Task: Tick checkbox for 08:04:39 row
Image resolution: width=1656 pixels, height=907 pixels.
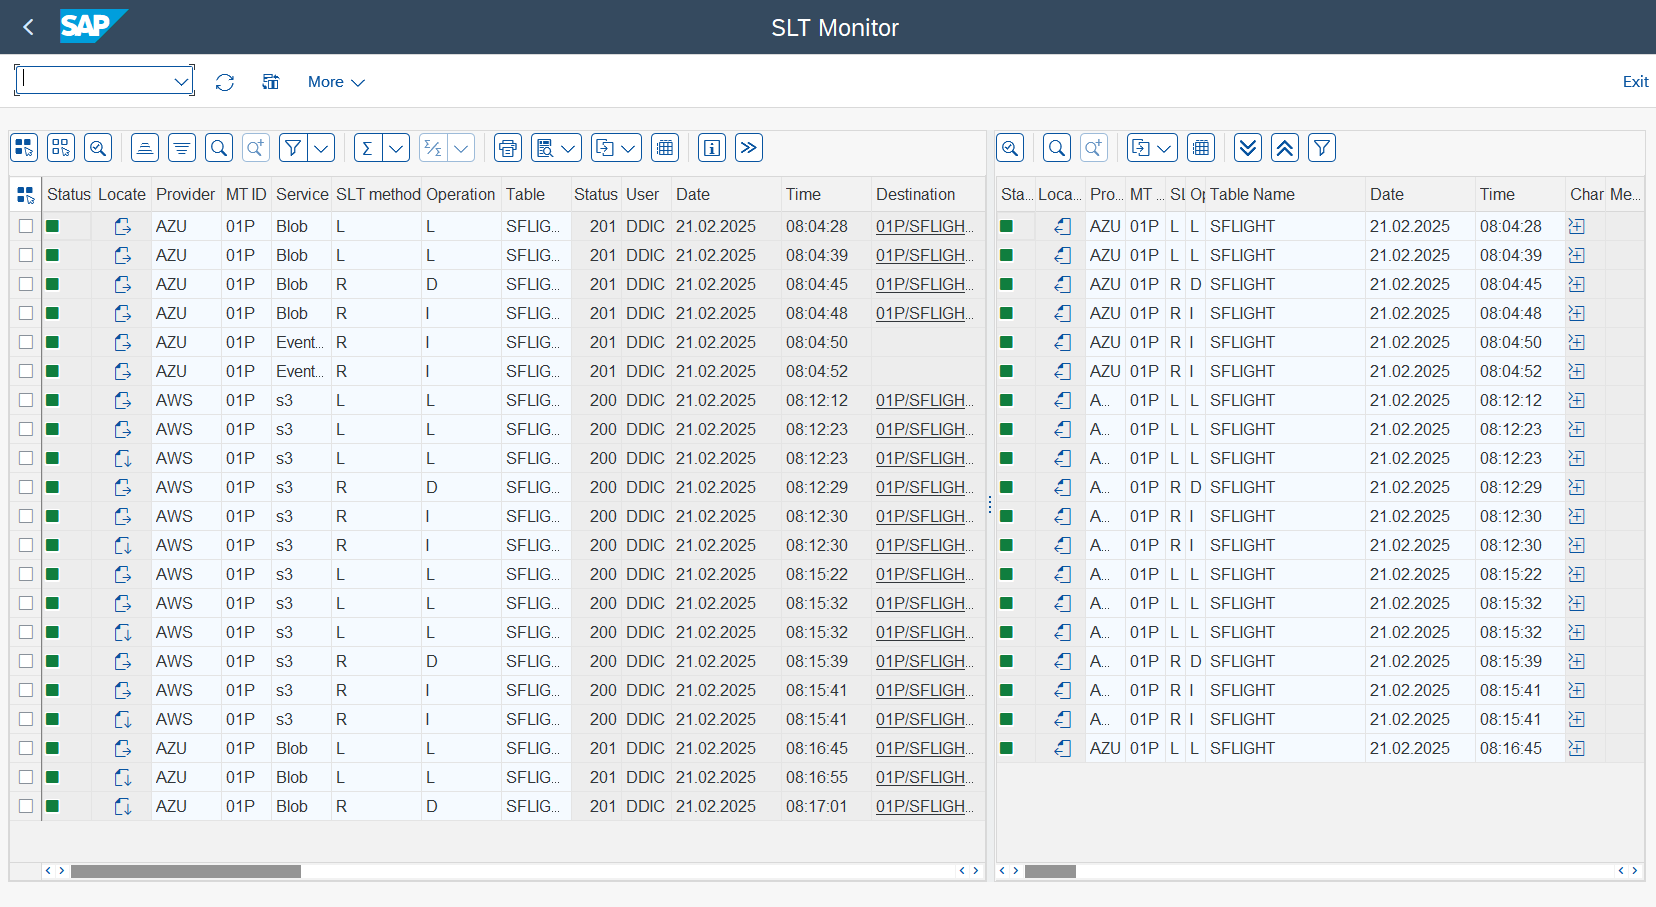Action: (x=26, y=255)
